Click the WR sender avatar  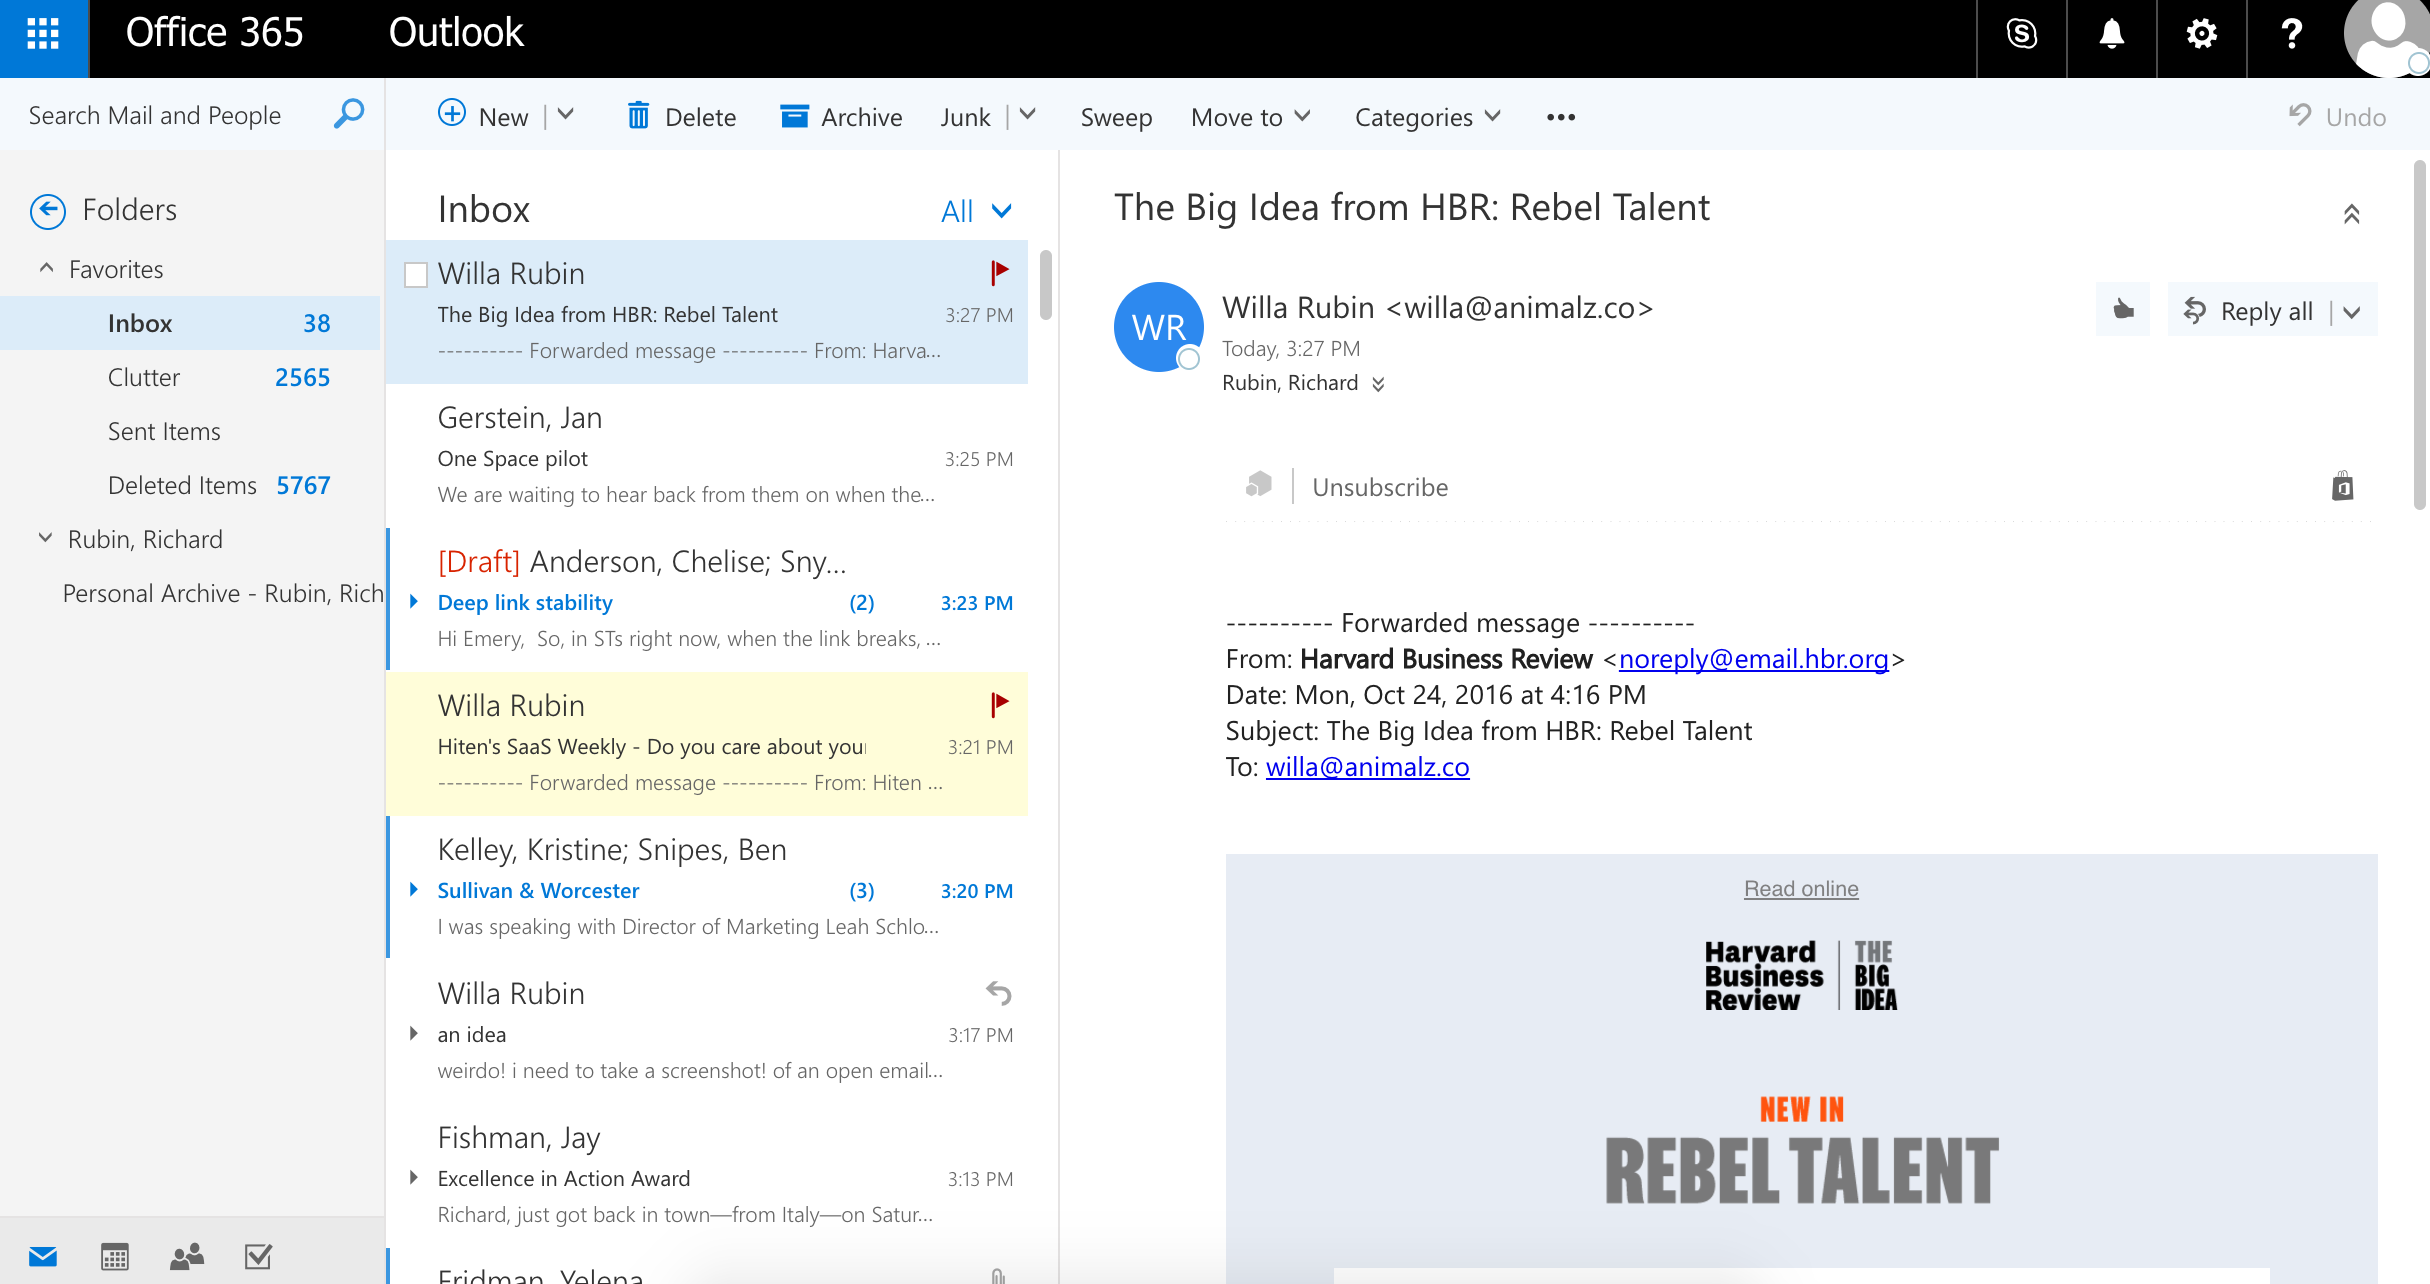pyautogui.click(x=1159, y=327)
